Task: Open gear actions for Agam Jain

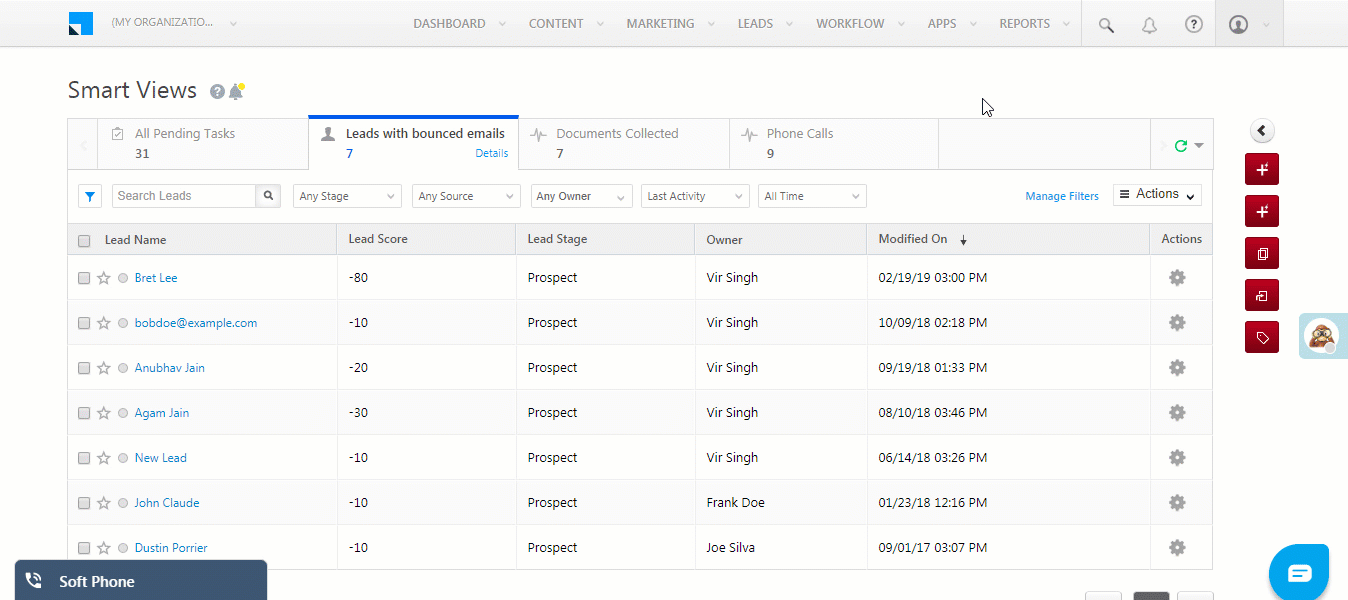Action: point(1177,413)
